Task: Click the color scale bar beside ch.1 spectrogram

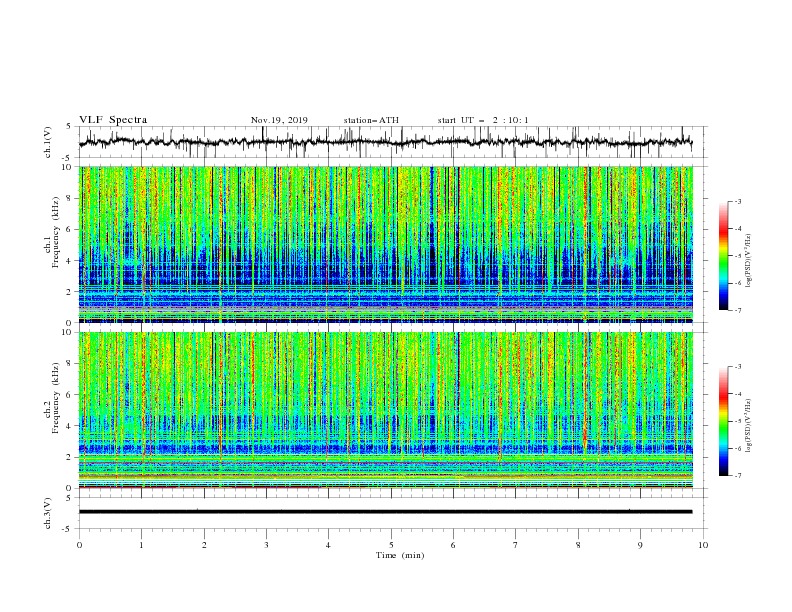Action: click(x=723, y=256)
